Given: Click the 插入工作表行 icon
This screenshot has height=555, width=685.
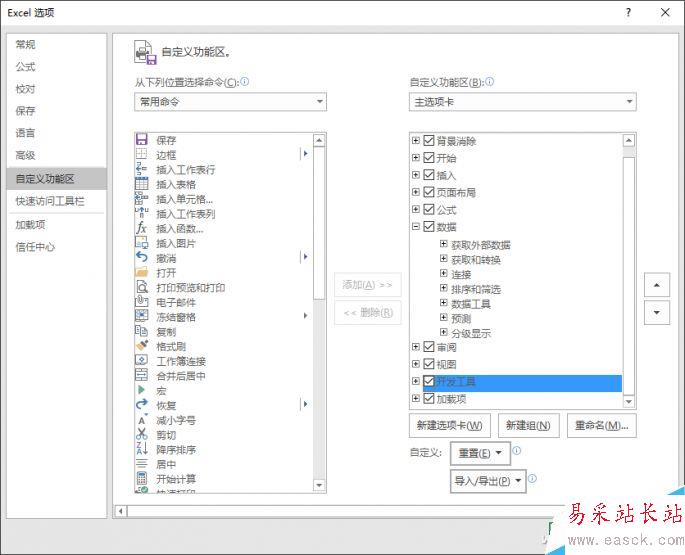Looking at the screenshot, I should point(142,169).
